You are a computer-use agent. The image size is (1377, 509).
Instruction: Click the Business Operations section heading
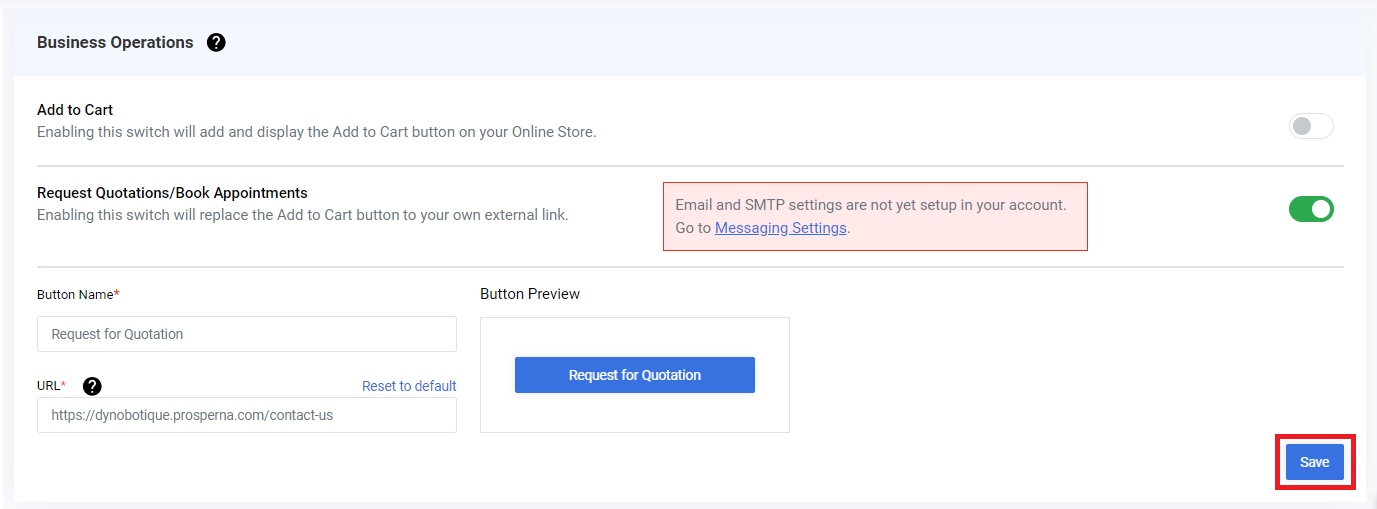coord(115,42)
